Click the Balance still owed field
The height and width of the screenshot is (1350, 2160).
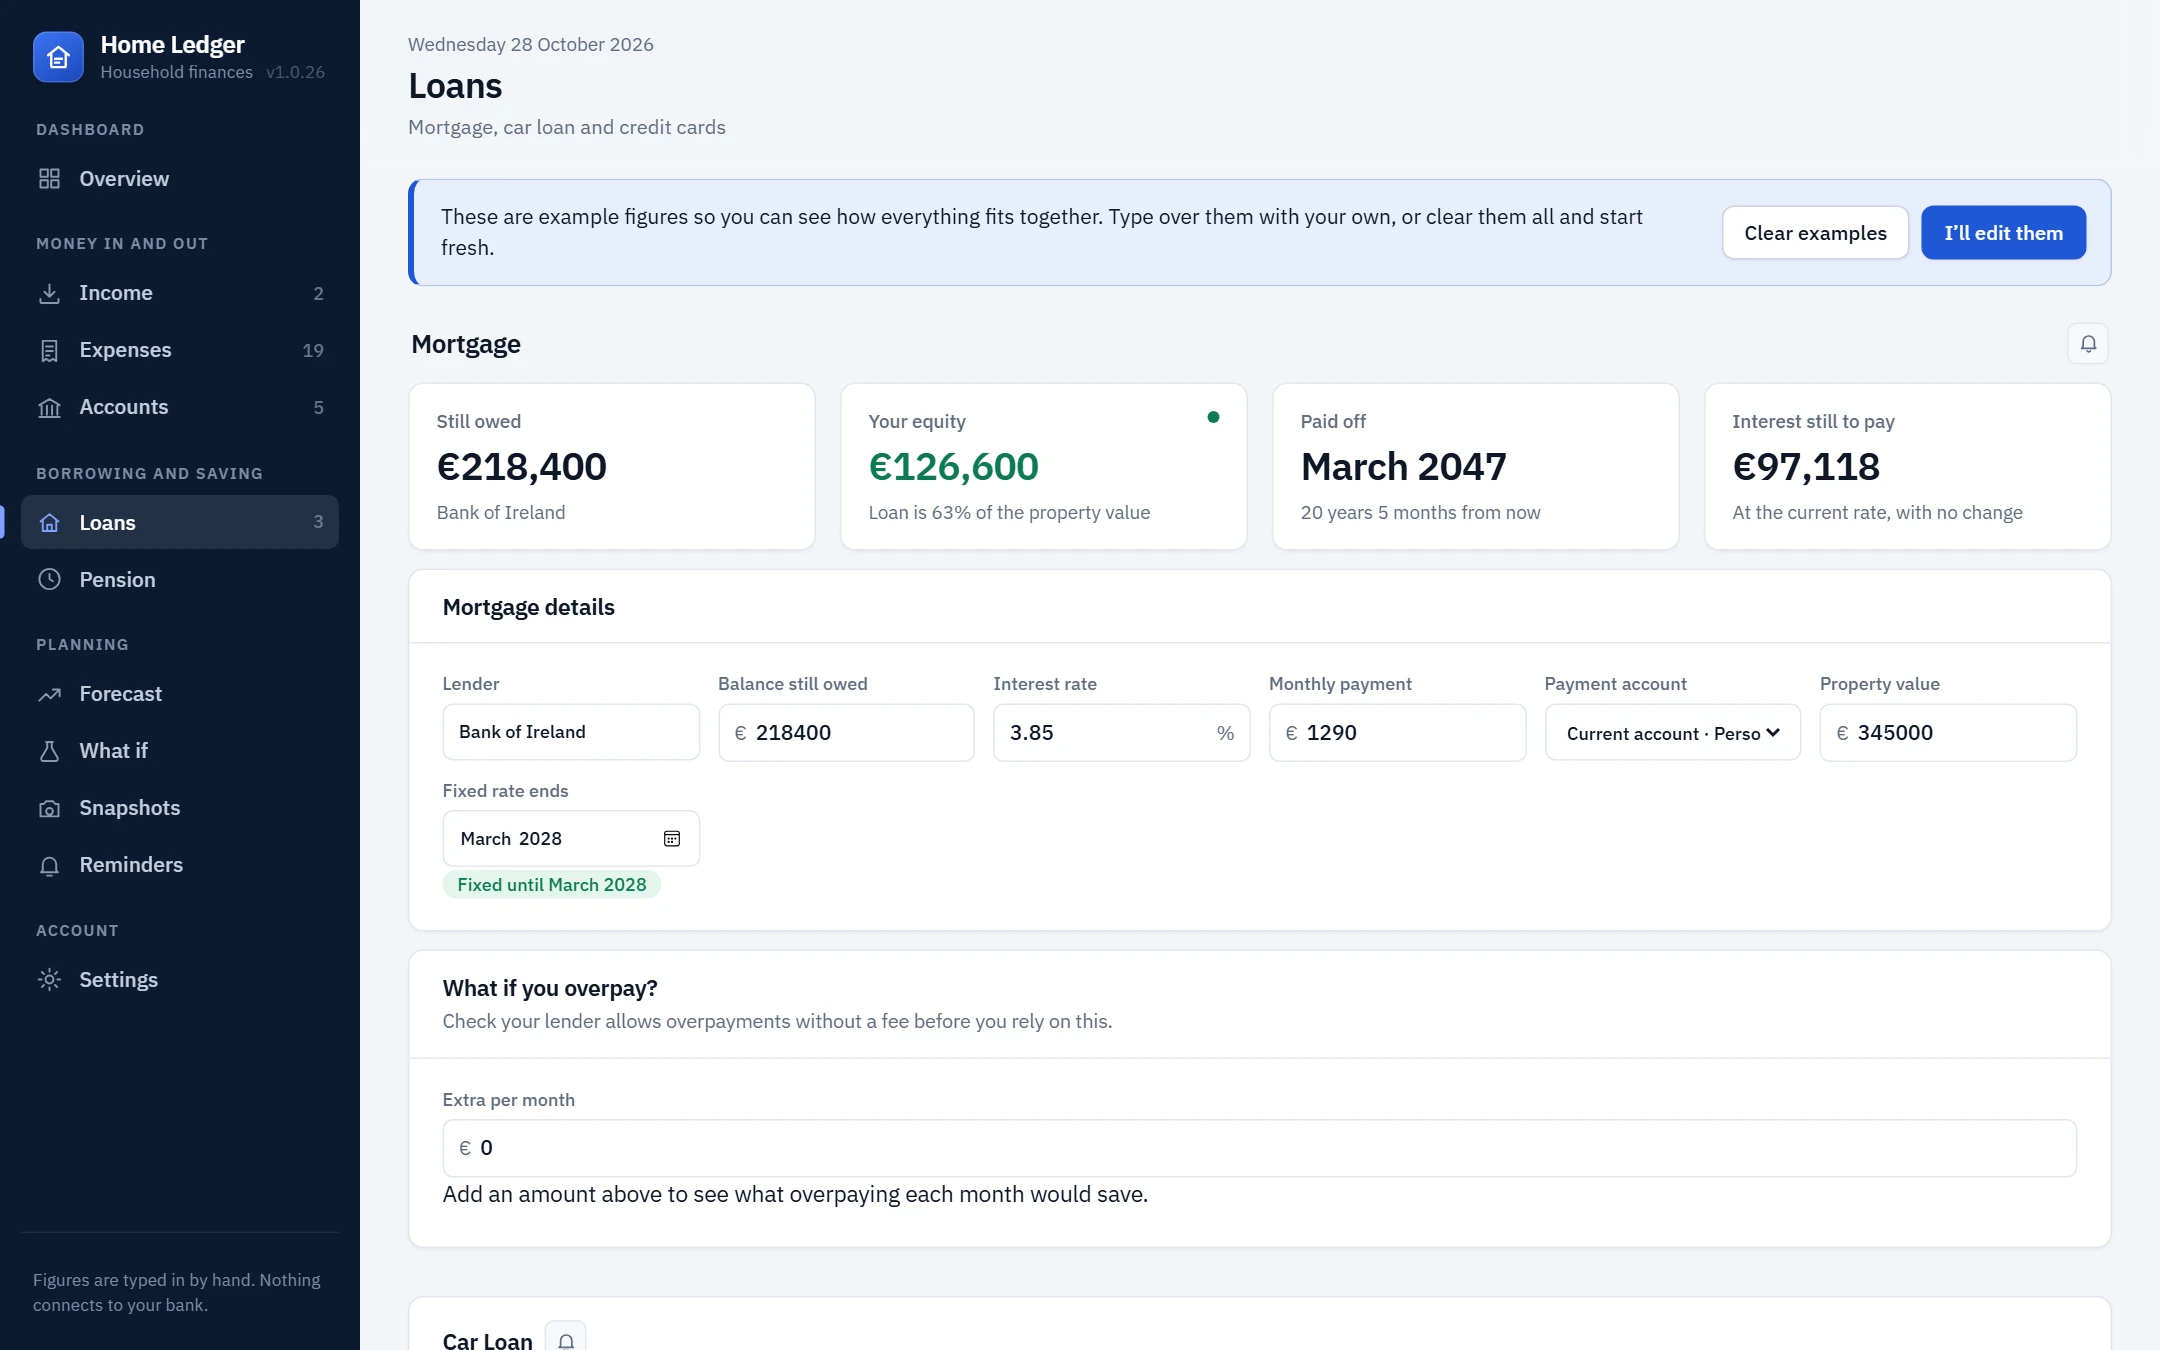coord(846,733)
